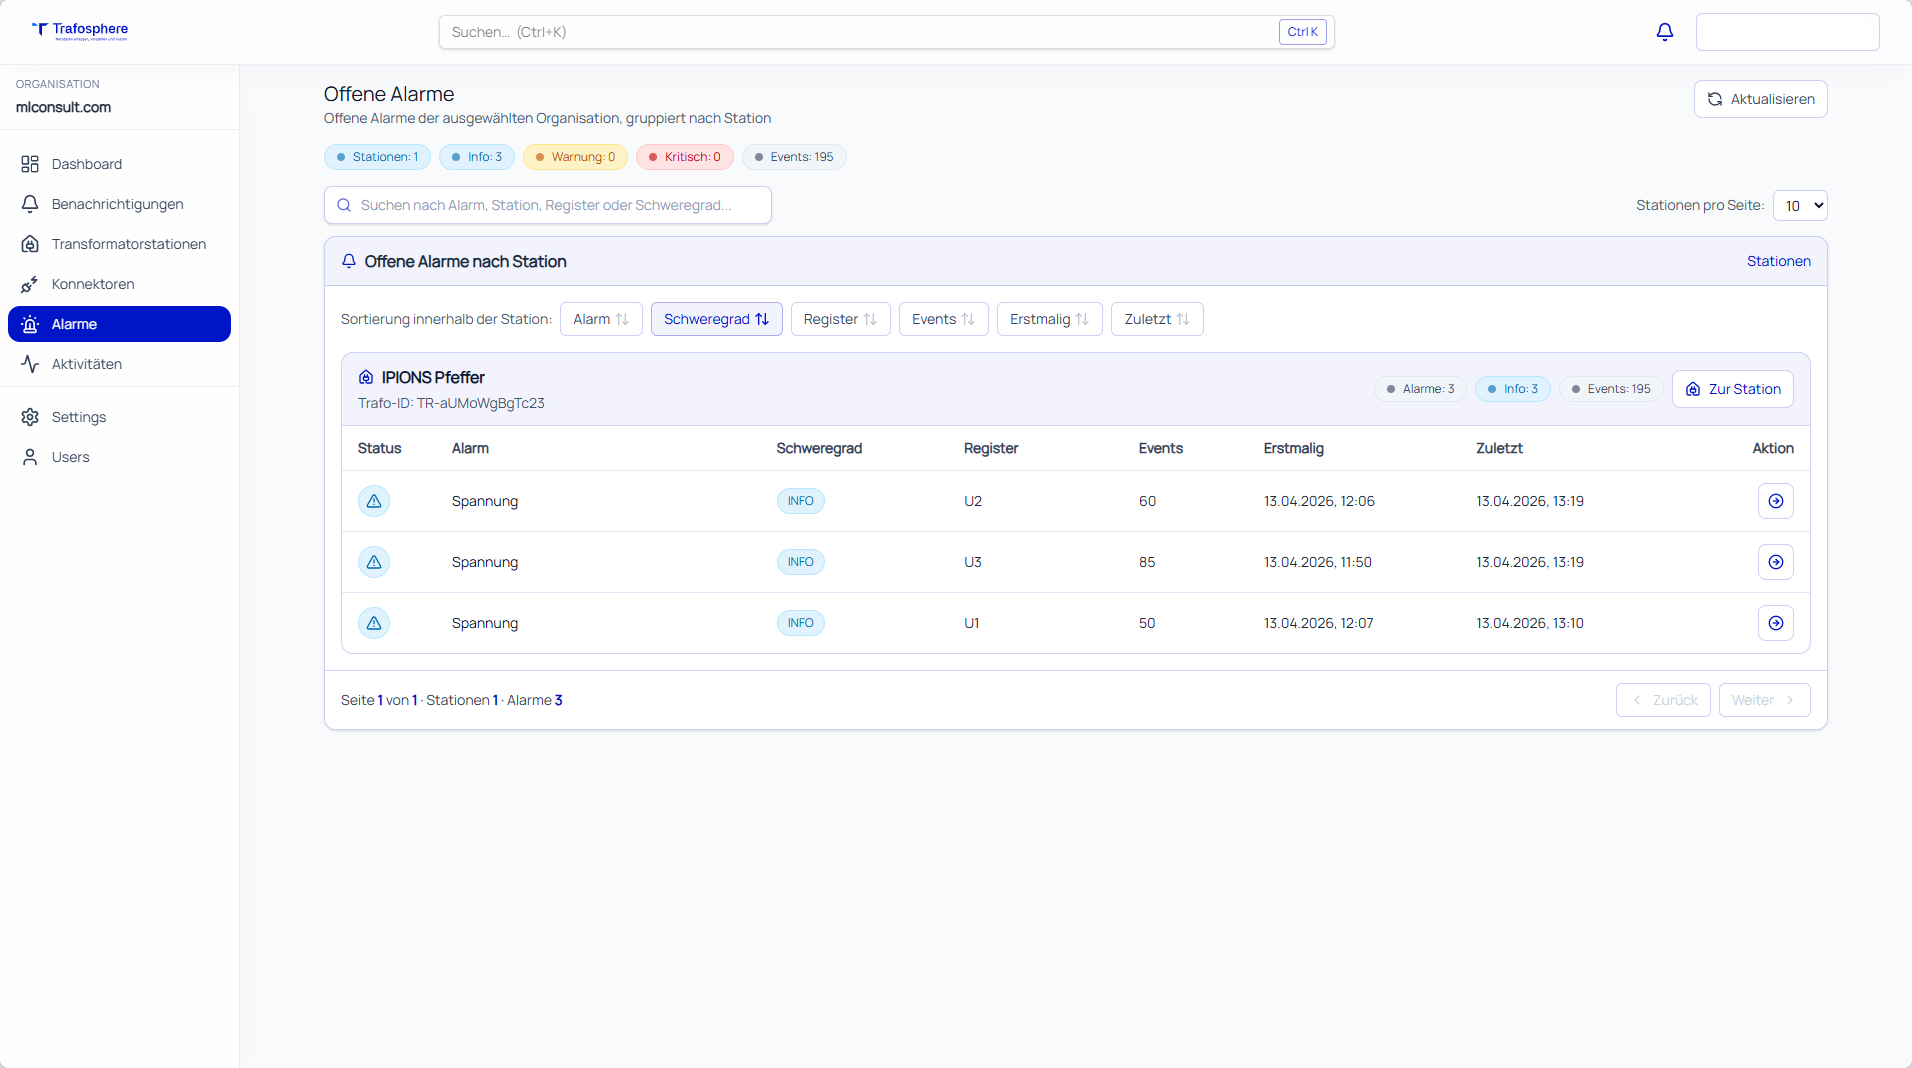The image size is (1912, 1068).
Task: Click warning status icon of U1 alarm
Action: coord(374,623)
